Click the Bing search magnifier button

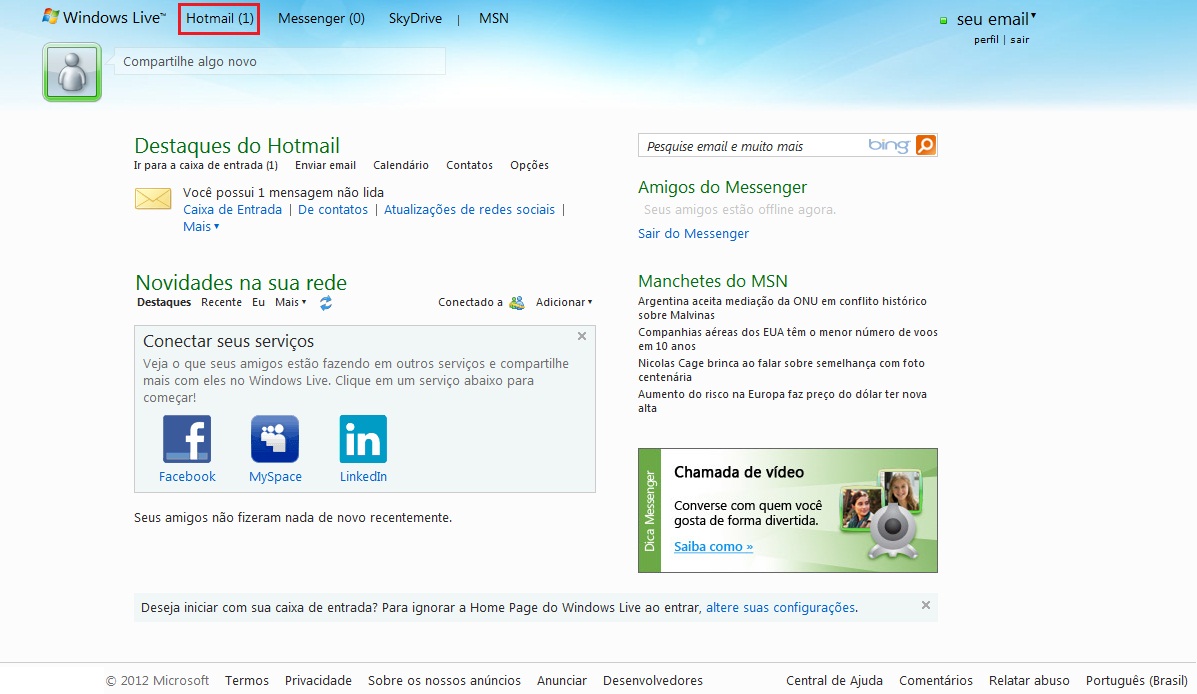tap(926, 145)
